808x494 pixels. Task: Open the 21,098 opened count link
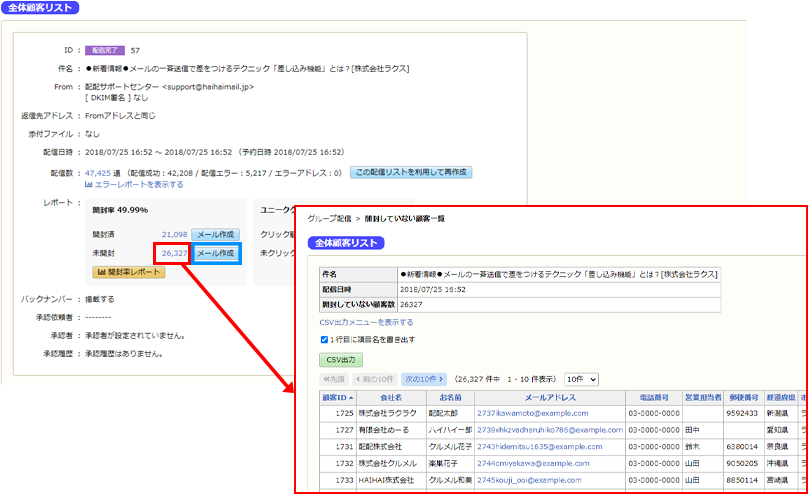pyautogui.click(x=175, y=234)
